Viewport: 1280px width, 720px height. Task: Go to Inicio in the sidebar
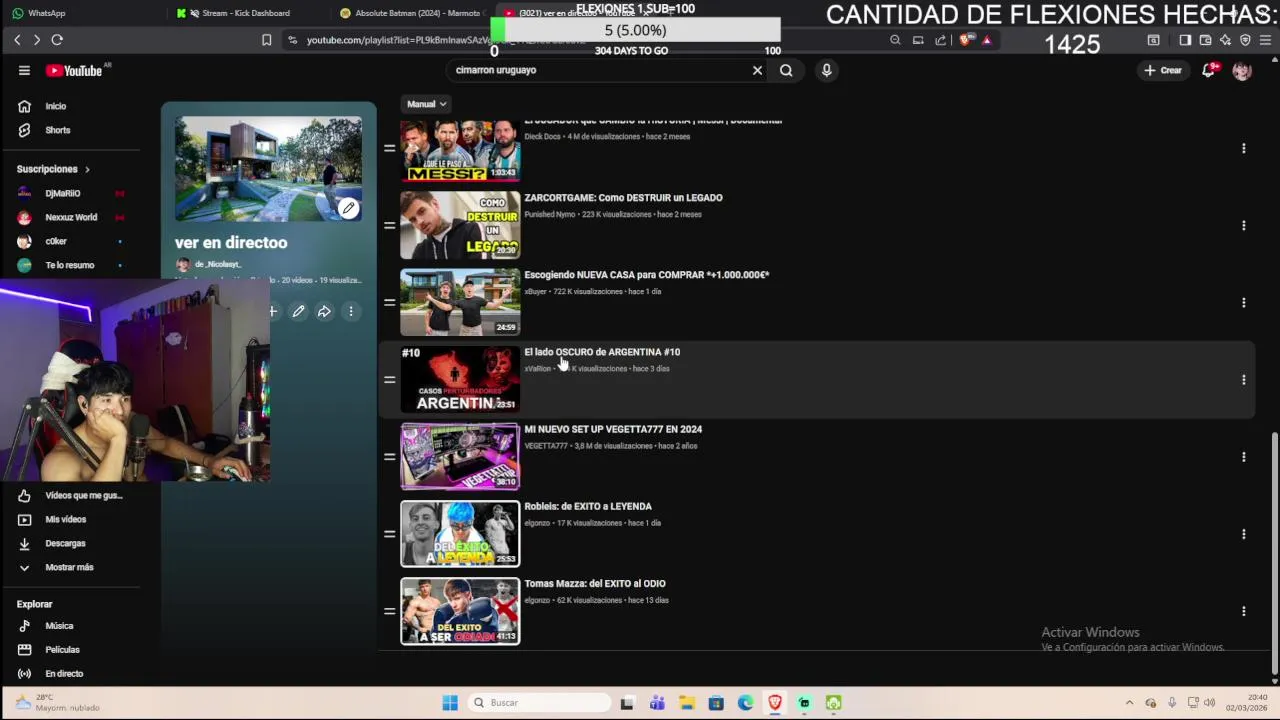pos(55,106)
